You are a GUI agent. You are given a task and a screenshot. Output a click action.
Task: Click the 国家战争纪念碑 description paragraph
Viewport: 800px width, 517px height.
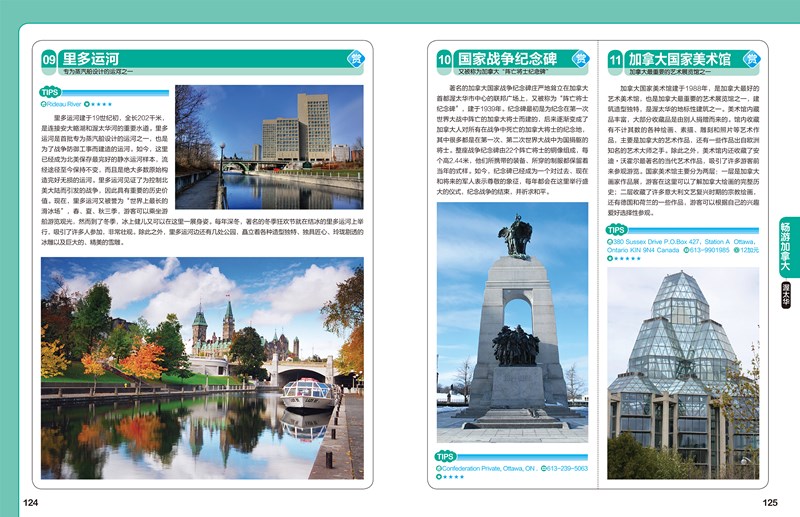512,140
